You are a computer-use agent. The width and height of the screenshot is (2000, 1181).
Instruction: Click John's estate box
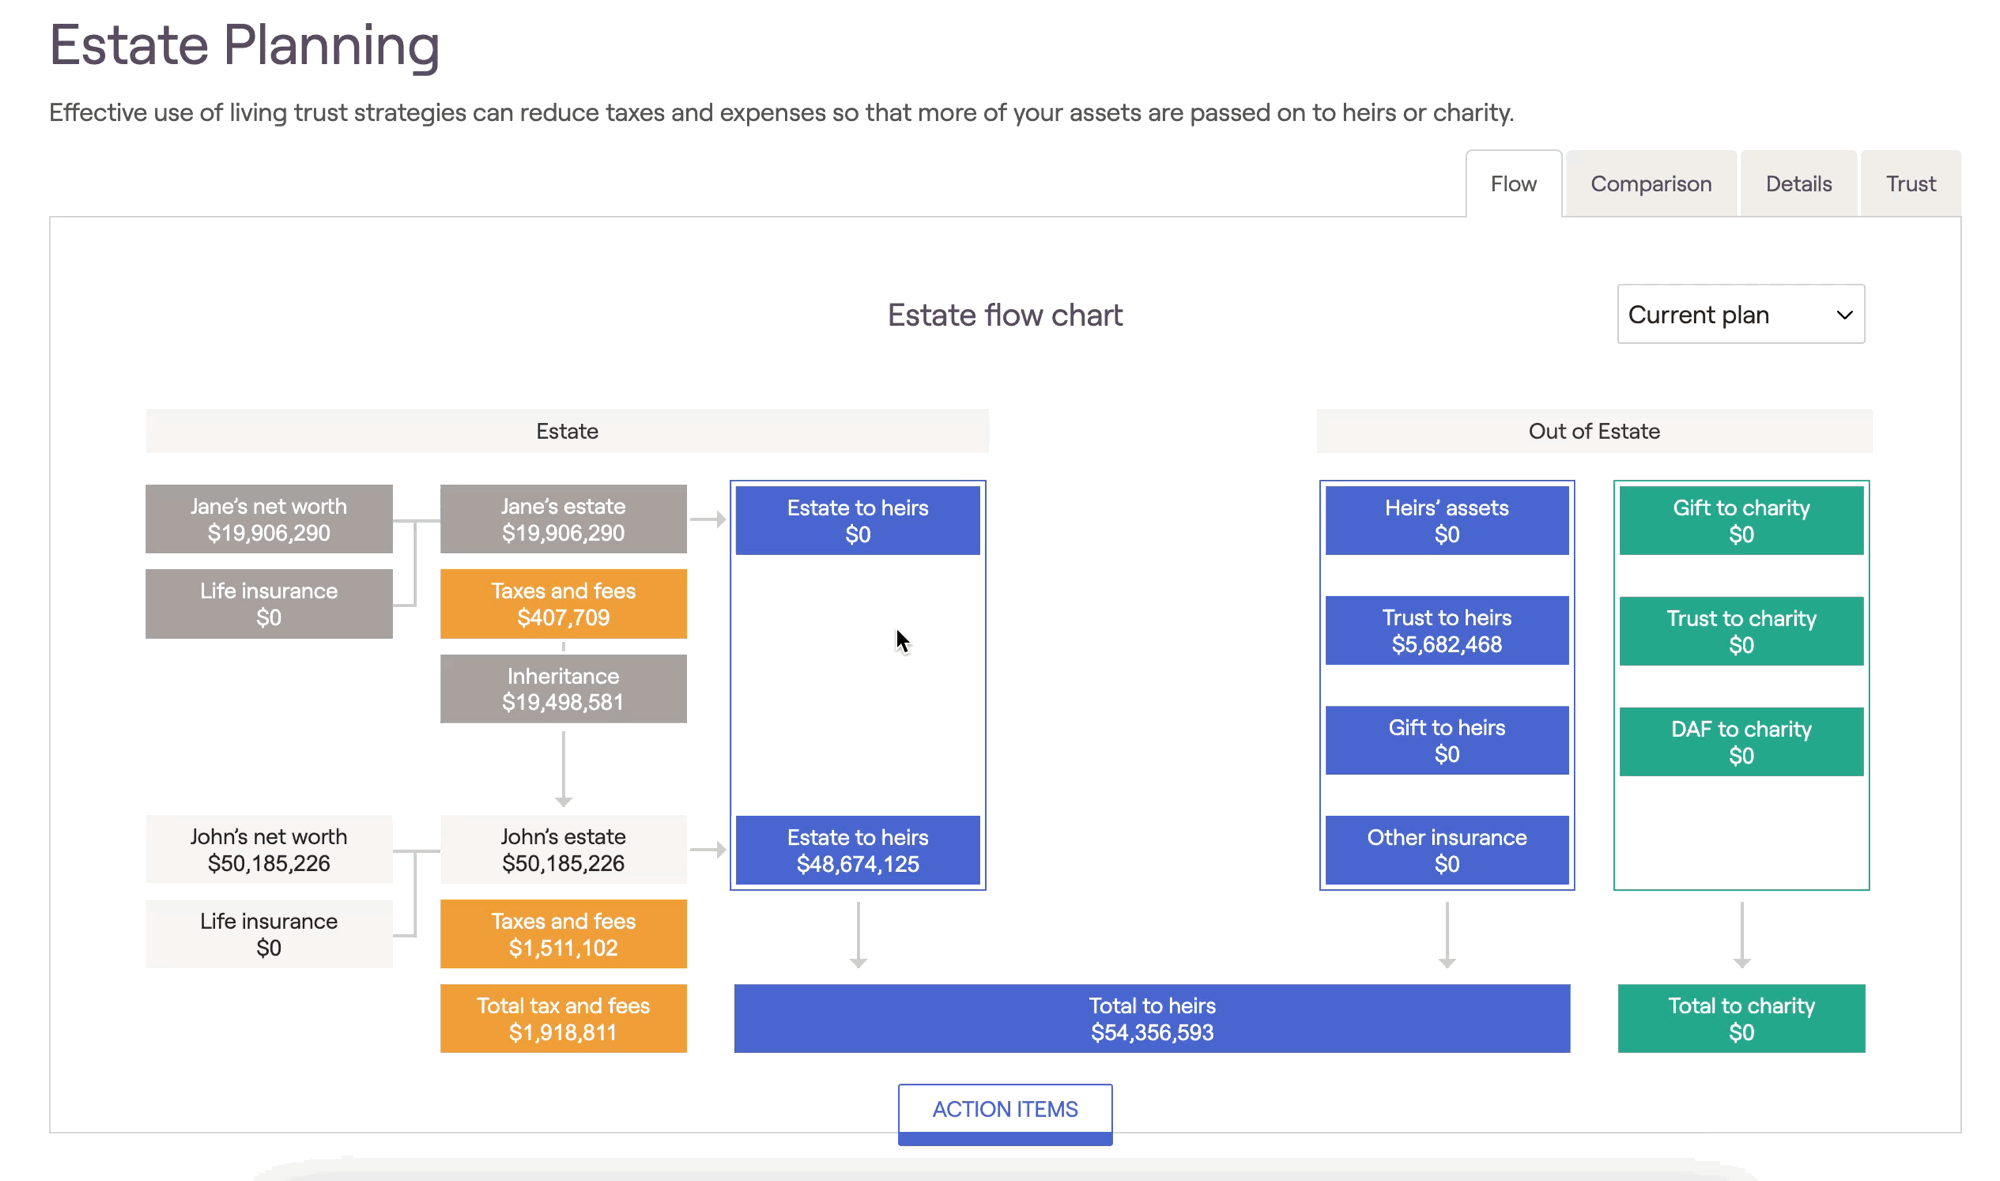pos(563,849)
